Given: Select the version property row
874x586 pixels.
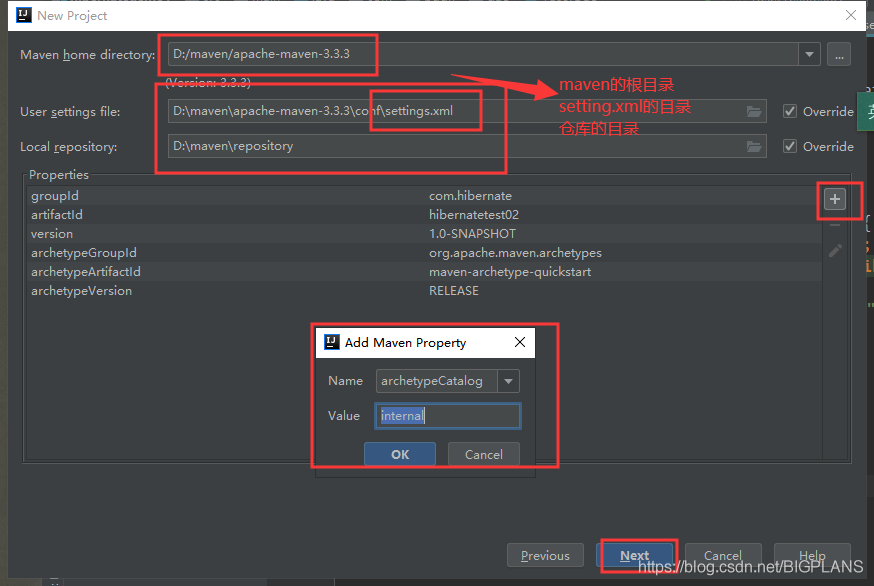Looking at the screenshot, I should pyautogui.click(x=424, y=234).
